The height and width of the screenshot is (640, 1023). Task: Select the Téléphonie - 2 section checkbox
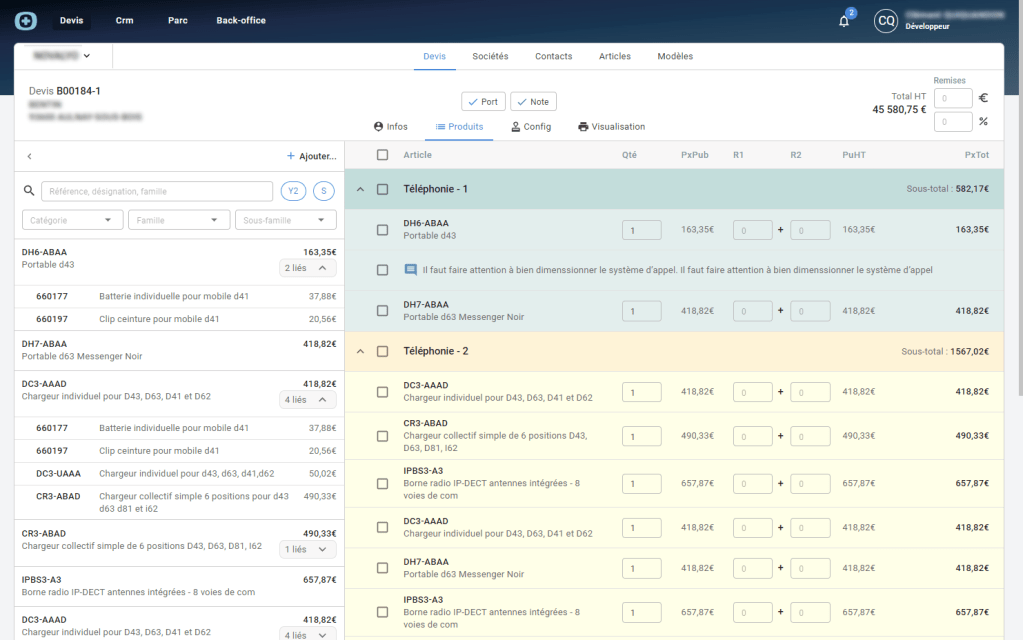[x=382, y=351]
